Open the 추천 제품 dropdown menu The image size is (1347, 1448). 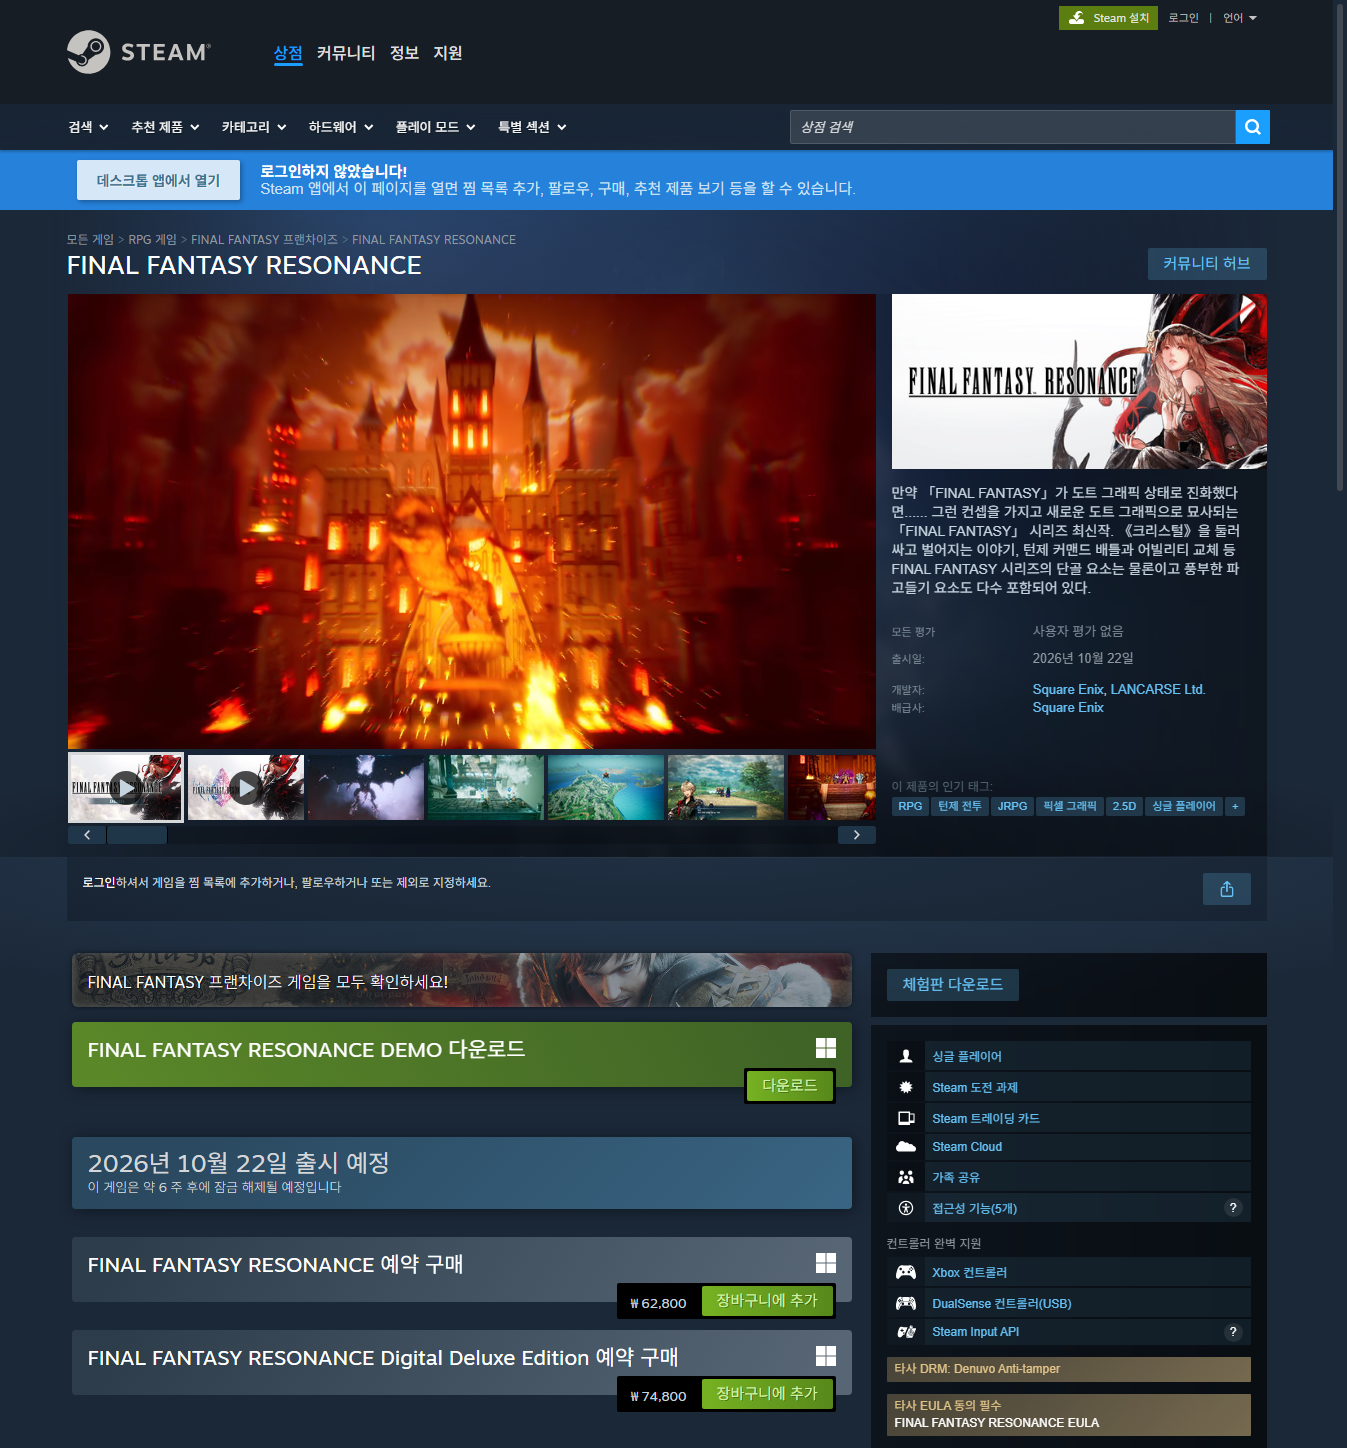(166, 127)
